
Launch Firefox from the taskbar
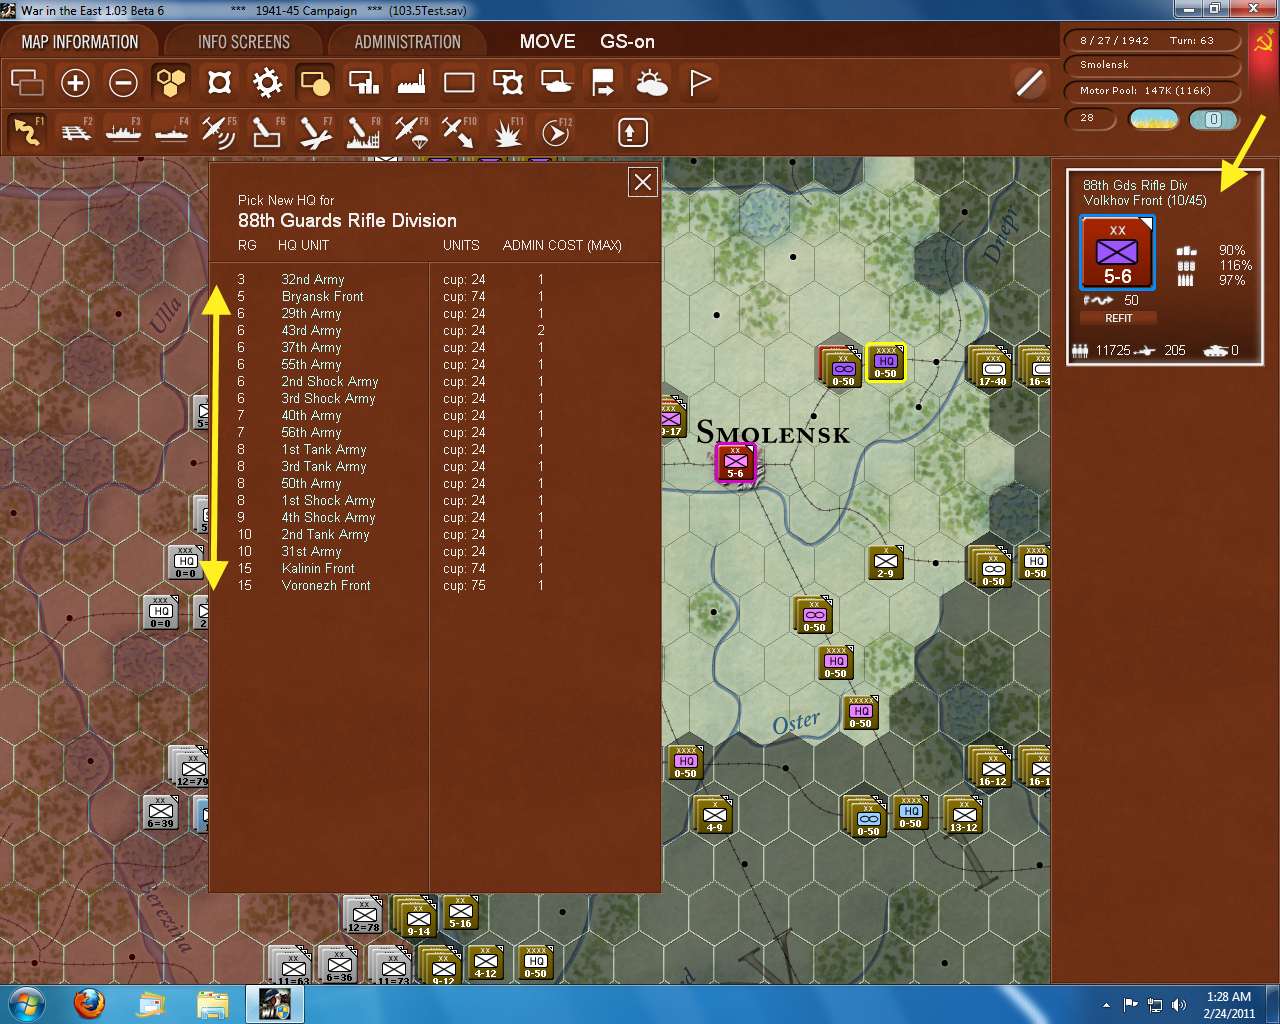pyautogui.click(x=90, y=1003)
